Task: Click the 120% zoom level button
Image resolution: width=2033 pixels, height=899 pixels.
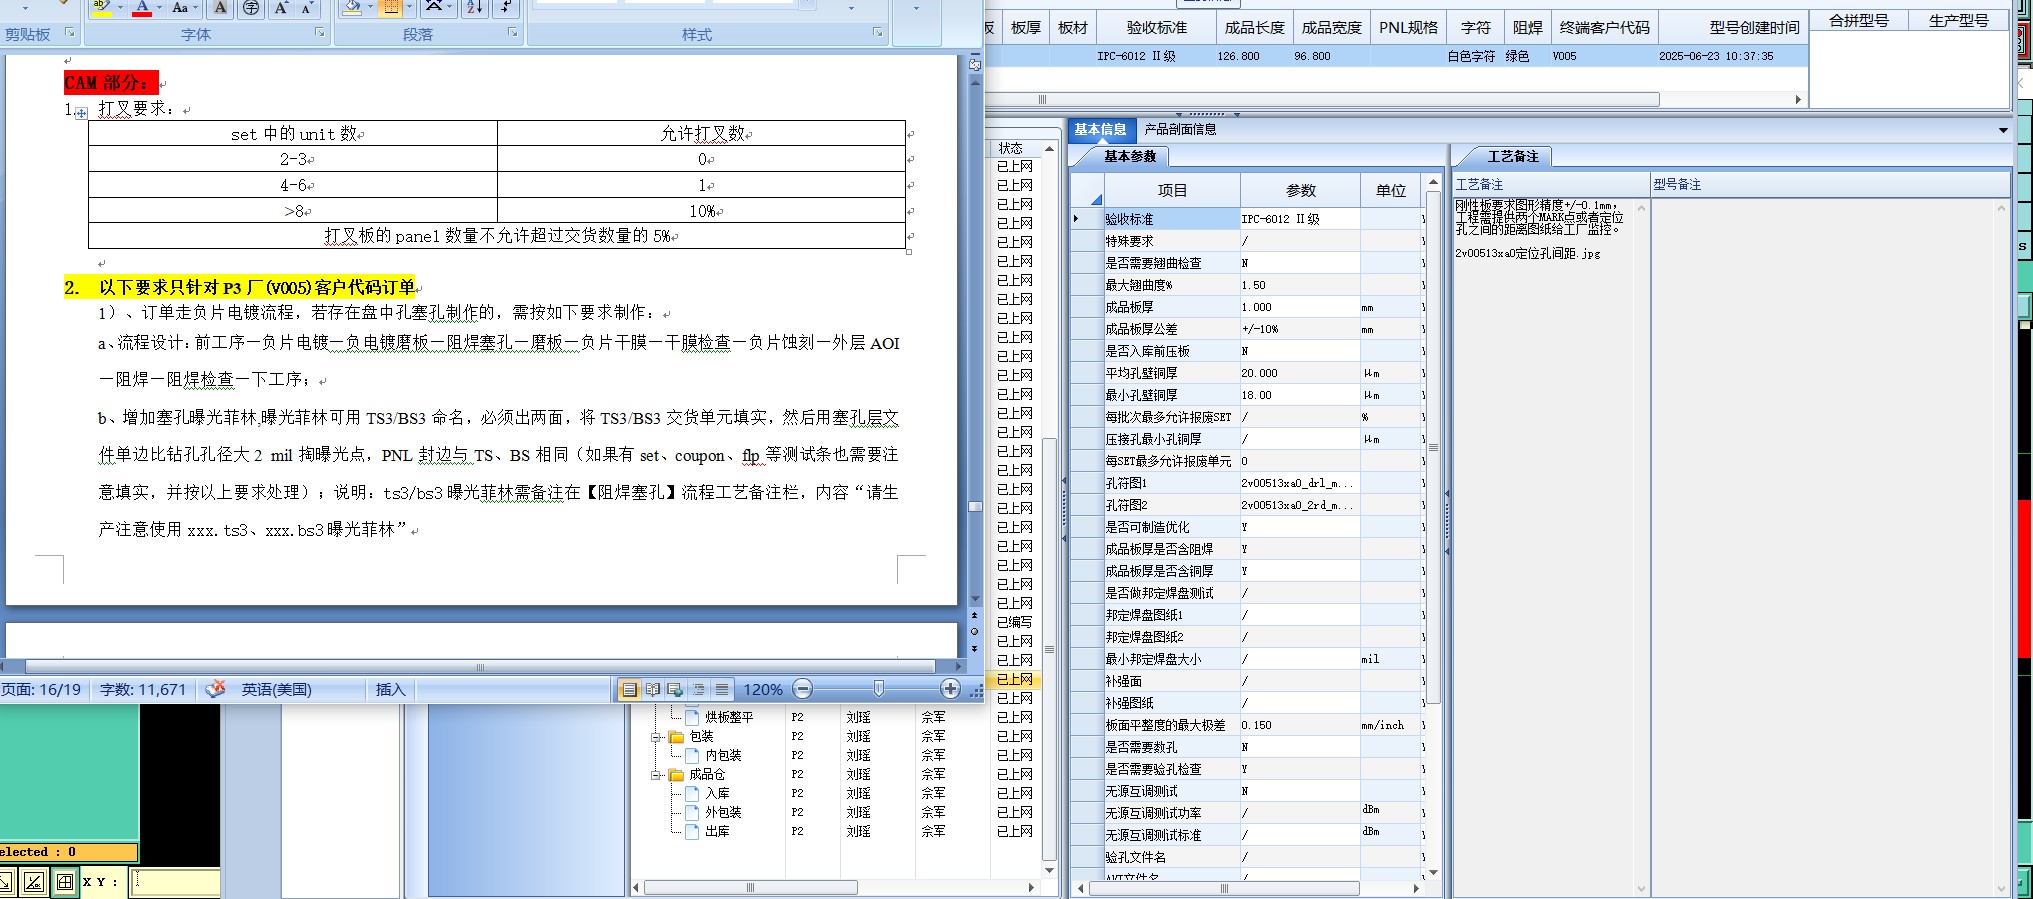Action: [x=763, y=689]
